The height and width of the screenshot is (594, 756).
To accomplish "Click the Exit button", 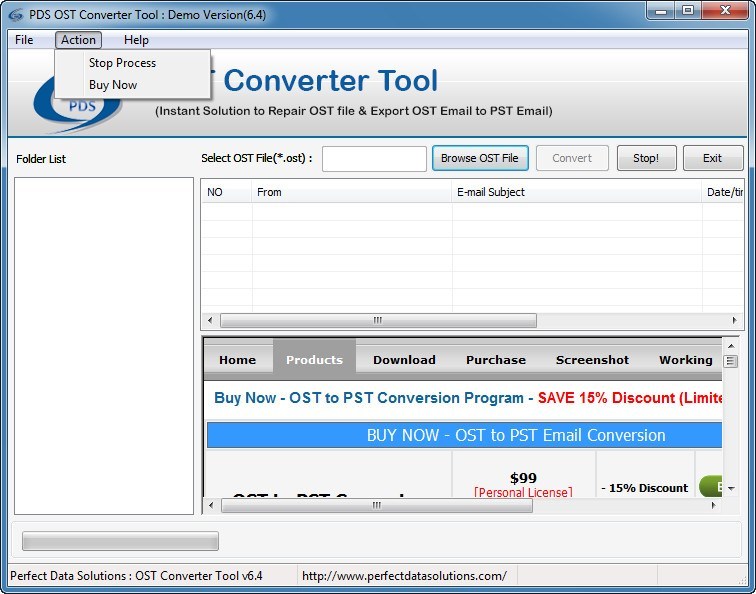I will [712, 158].
